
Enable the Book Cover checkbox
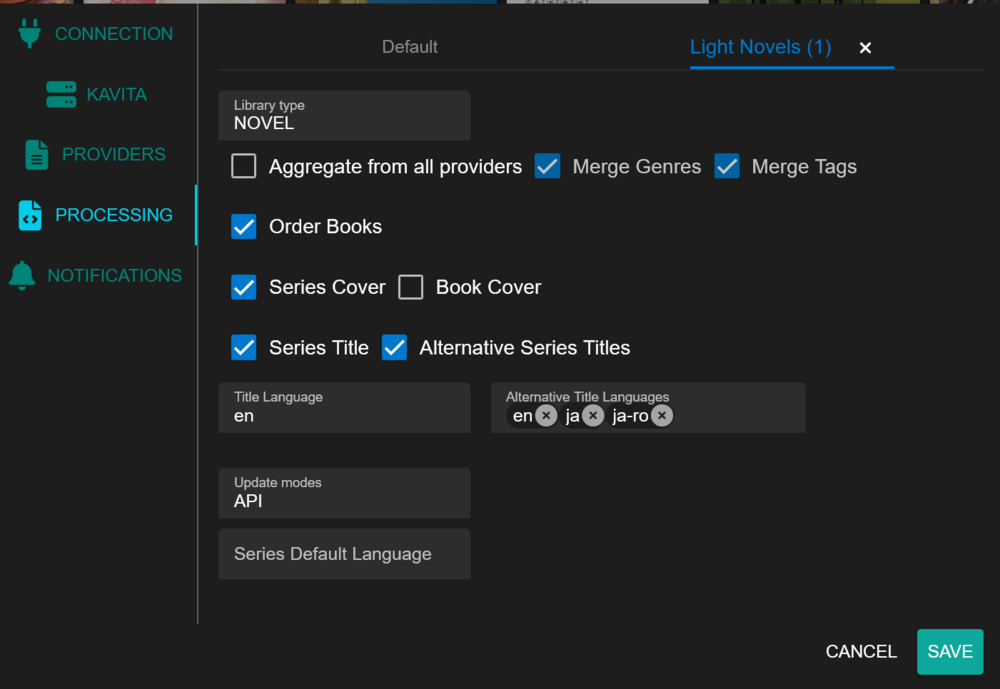click(411, 287)
